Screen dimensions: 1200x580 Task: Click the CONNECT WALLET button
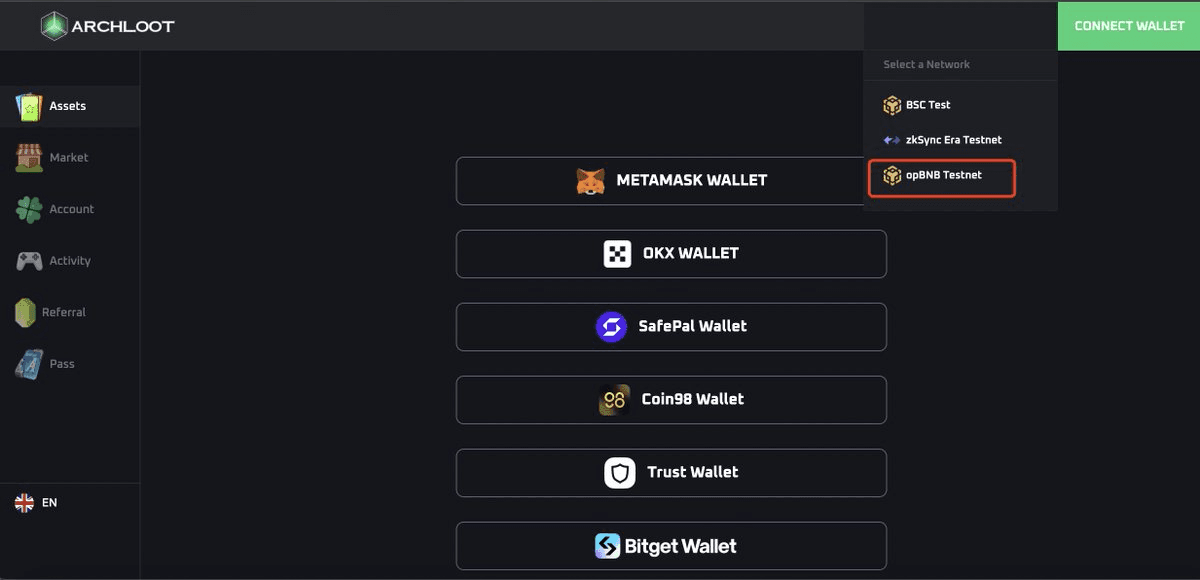(1129, 25)
